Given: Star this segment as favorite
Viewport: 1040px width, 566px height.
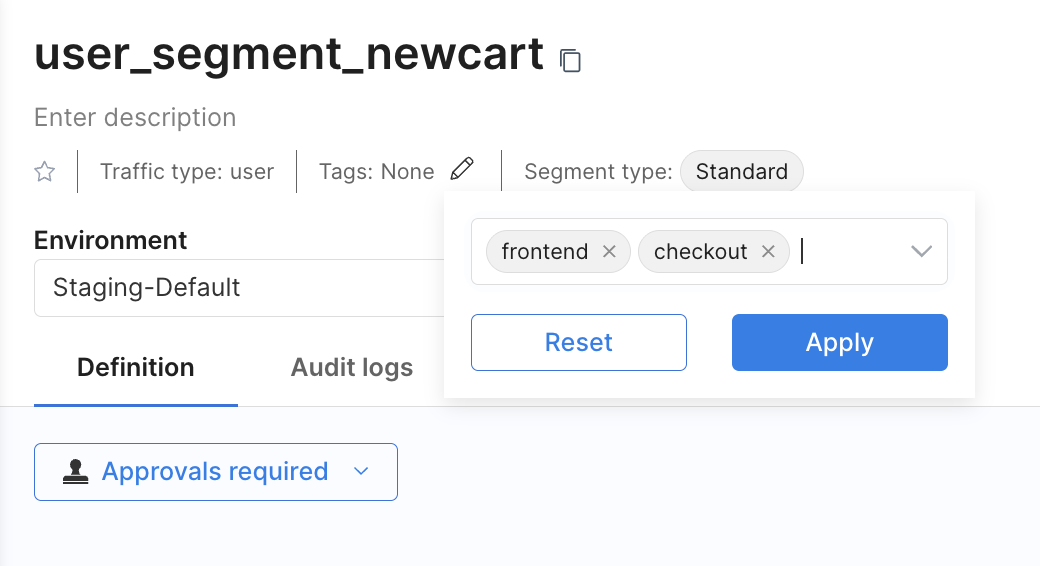Looking at the screenshot, I should point(44,172).
